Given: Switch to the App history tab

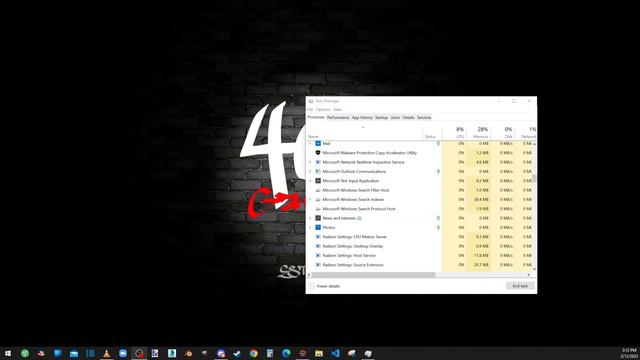Looking at the screenshot, I should pos(362,118).
